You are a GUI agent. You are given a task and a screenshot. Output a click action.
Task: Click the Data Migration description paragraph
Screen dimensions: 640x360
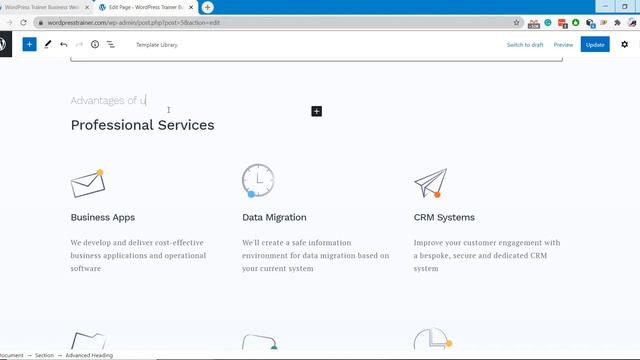tap(316, 256)
